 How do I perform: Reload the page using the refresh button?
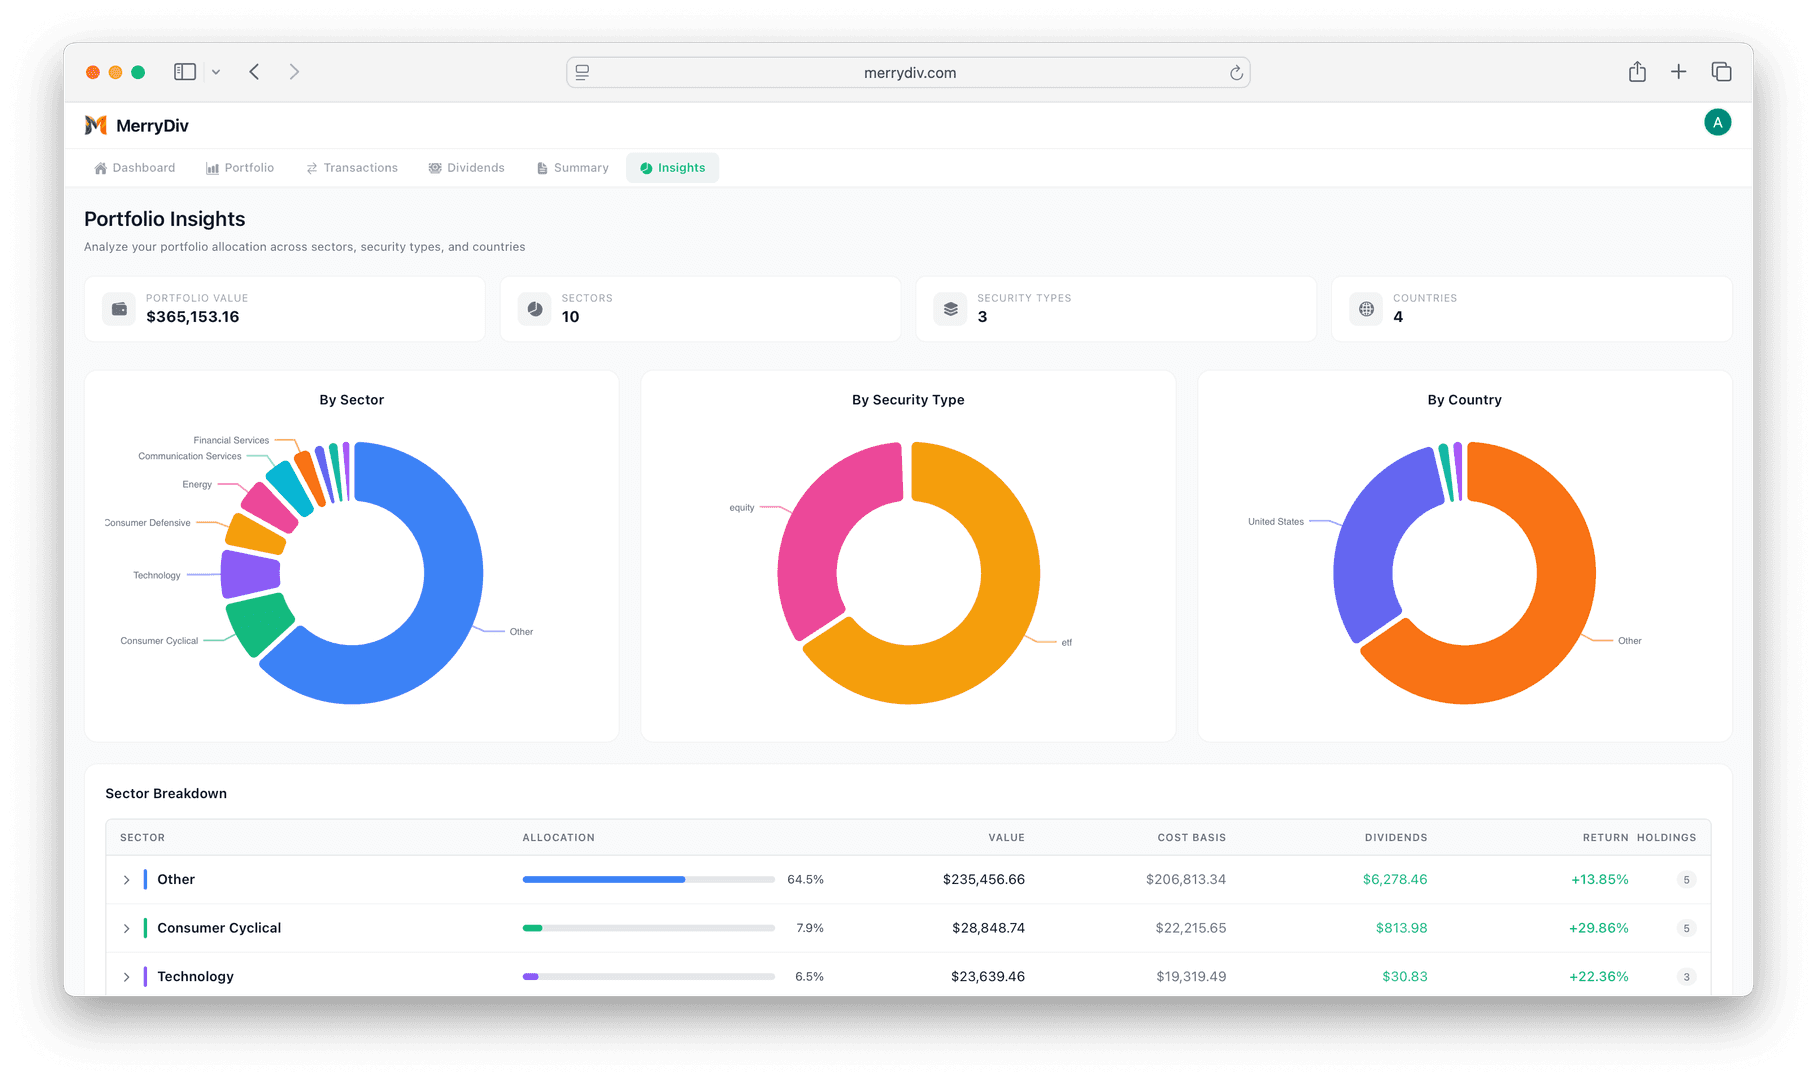(x=1236, y=72)
